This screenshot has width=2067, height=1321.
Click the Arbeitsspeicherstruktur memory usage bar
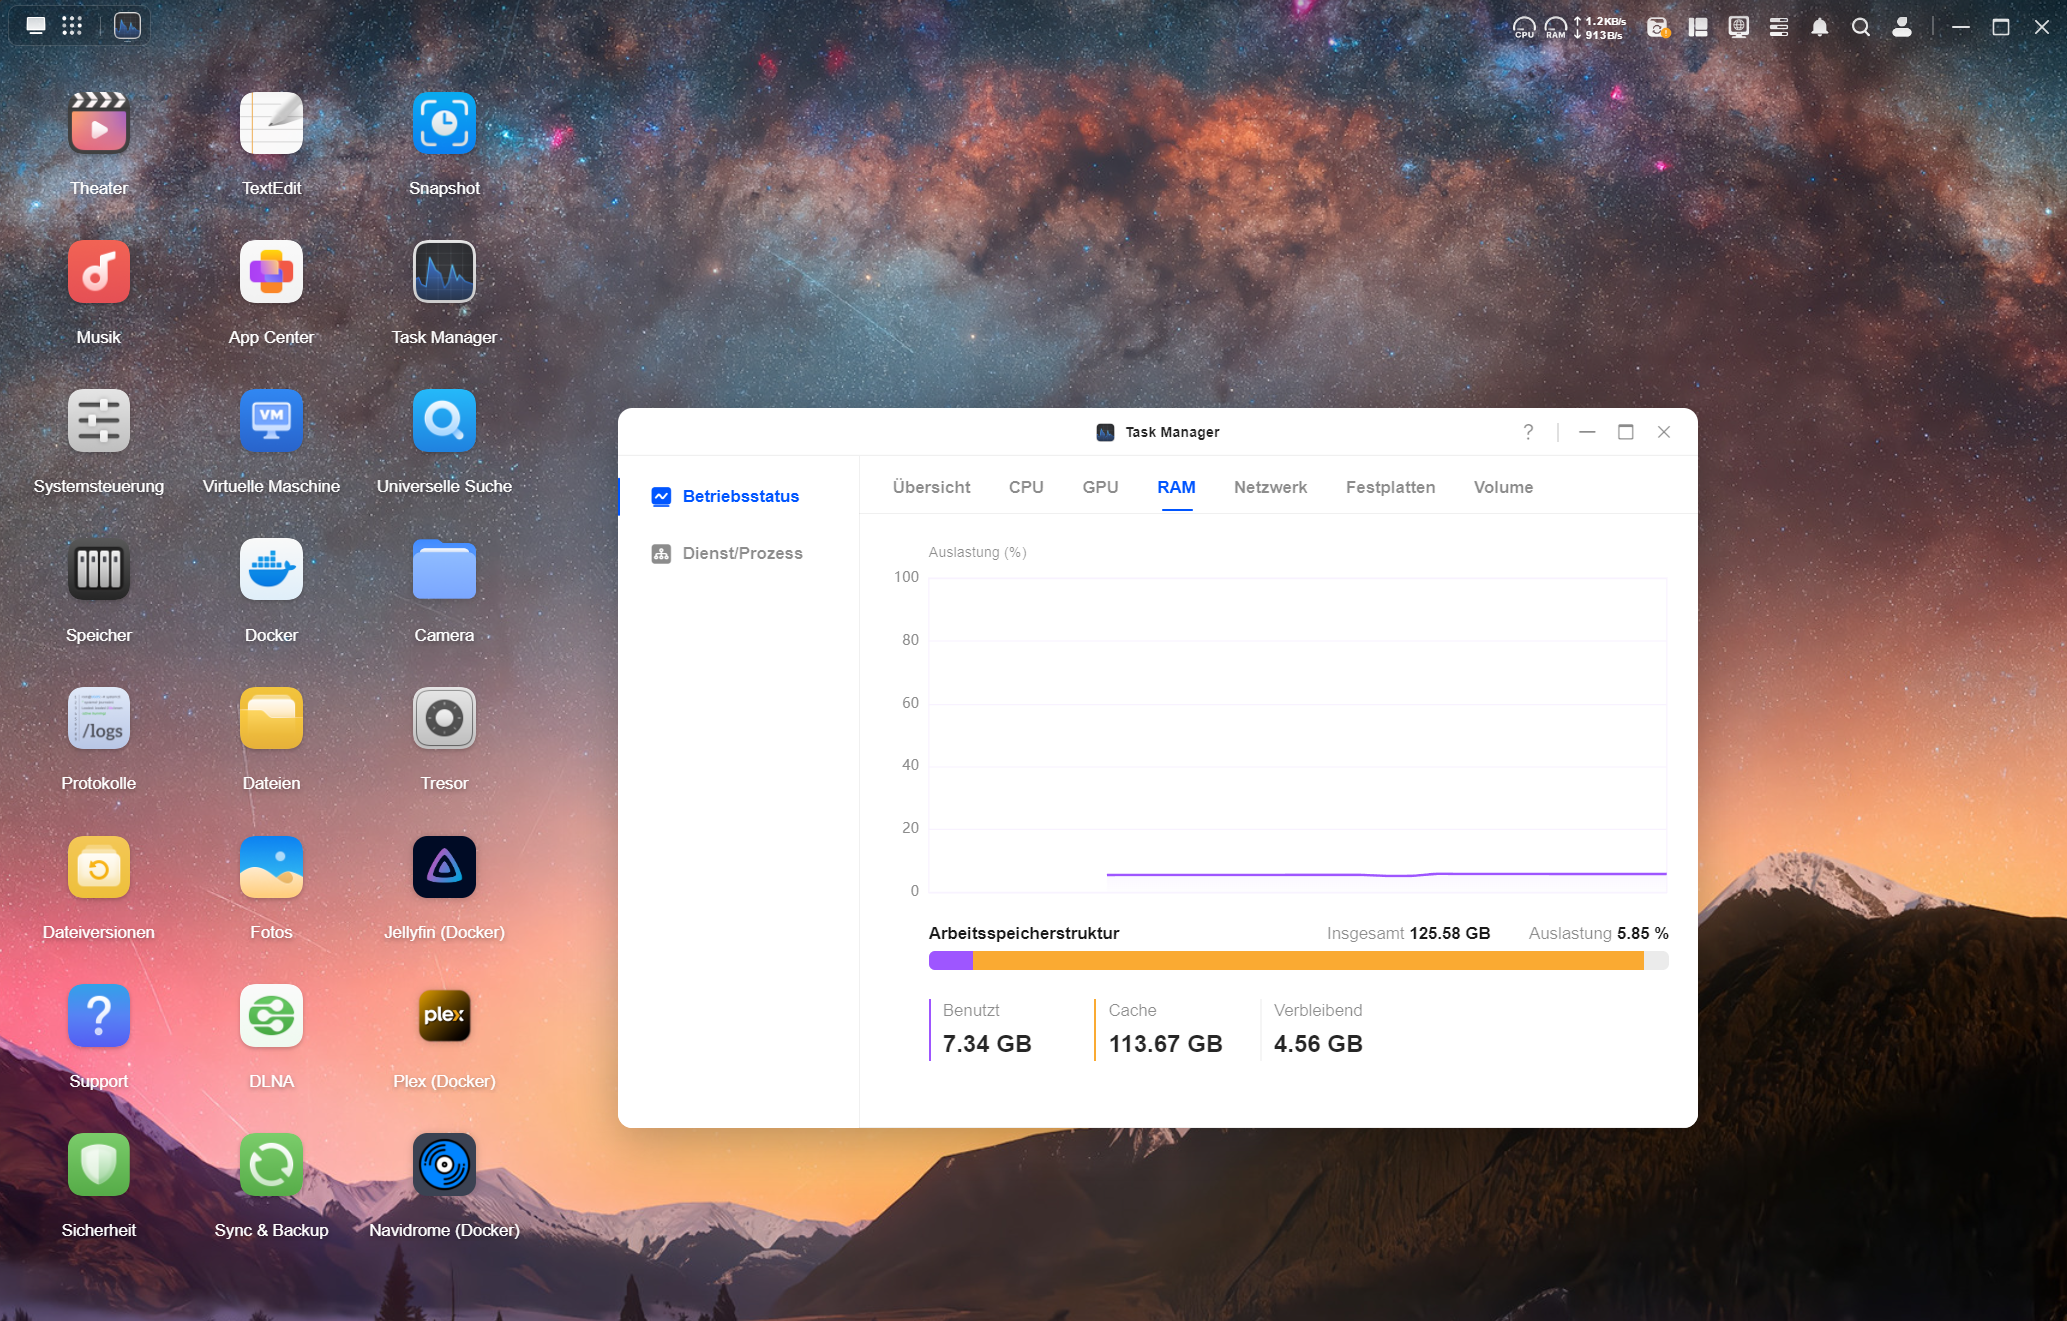pos(1297,961)
